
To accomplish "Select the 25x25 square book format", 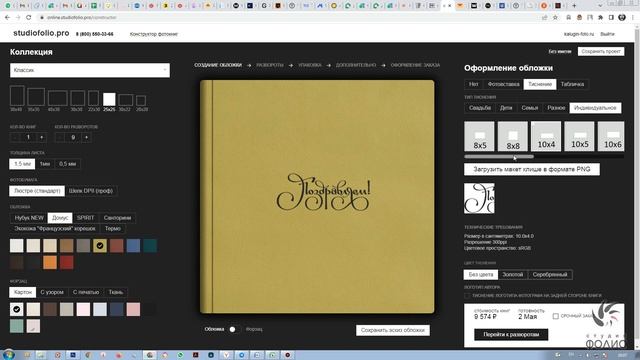I will point(109,99).
